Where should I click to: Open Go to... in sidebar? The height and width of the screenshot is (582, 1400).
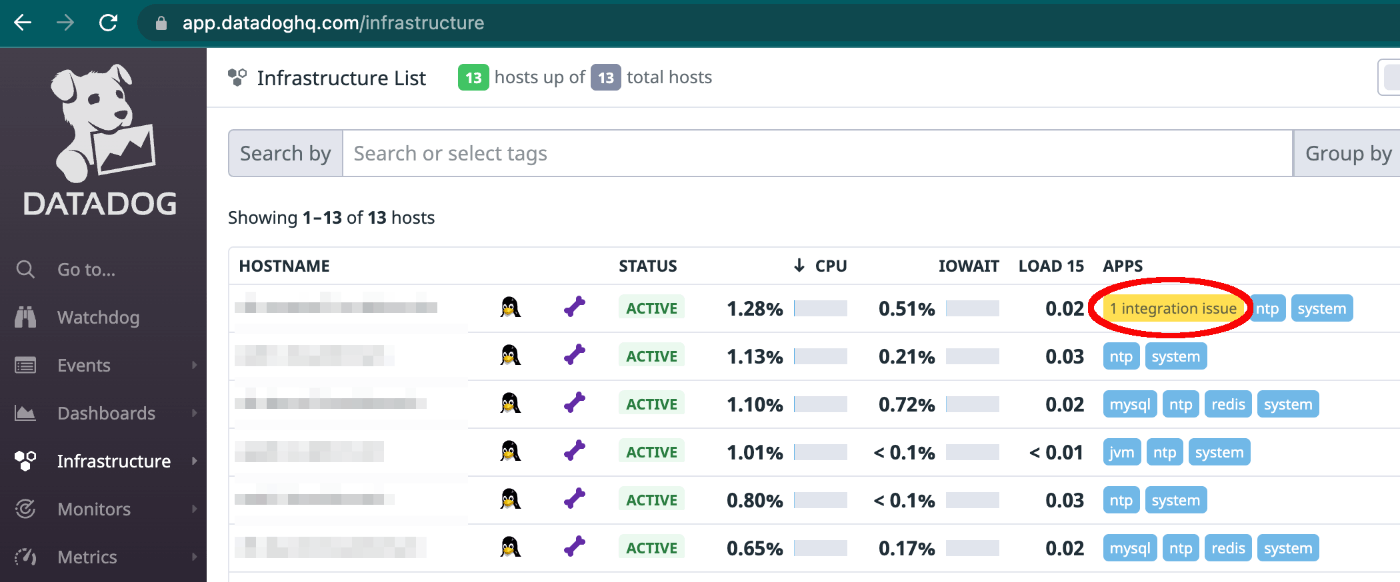tap(86, 269)
